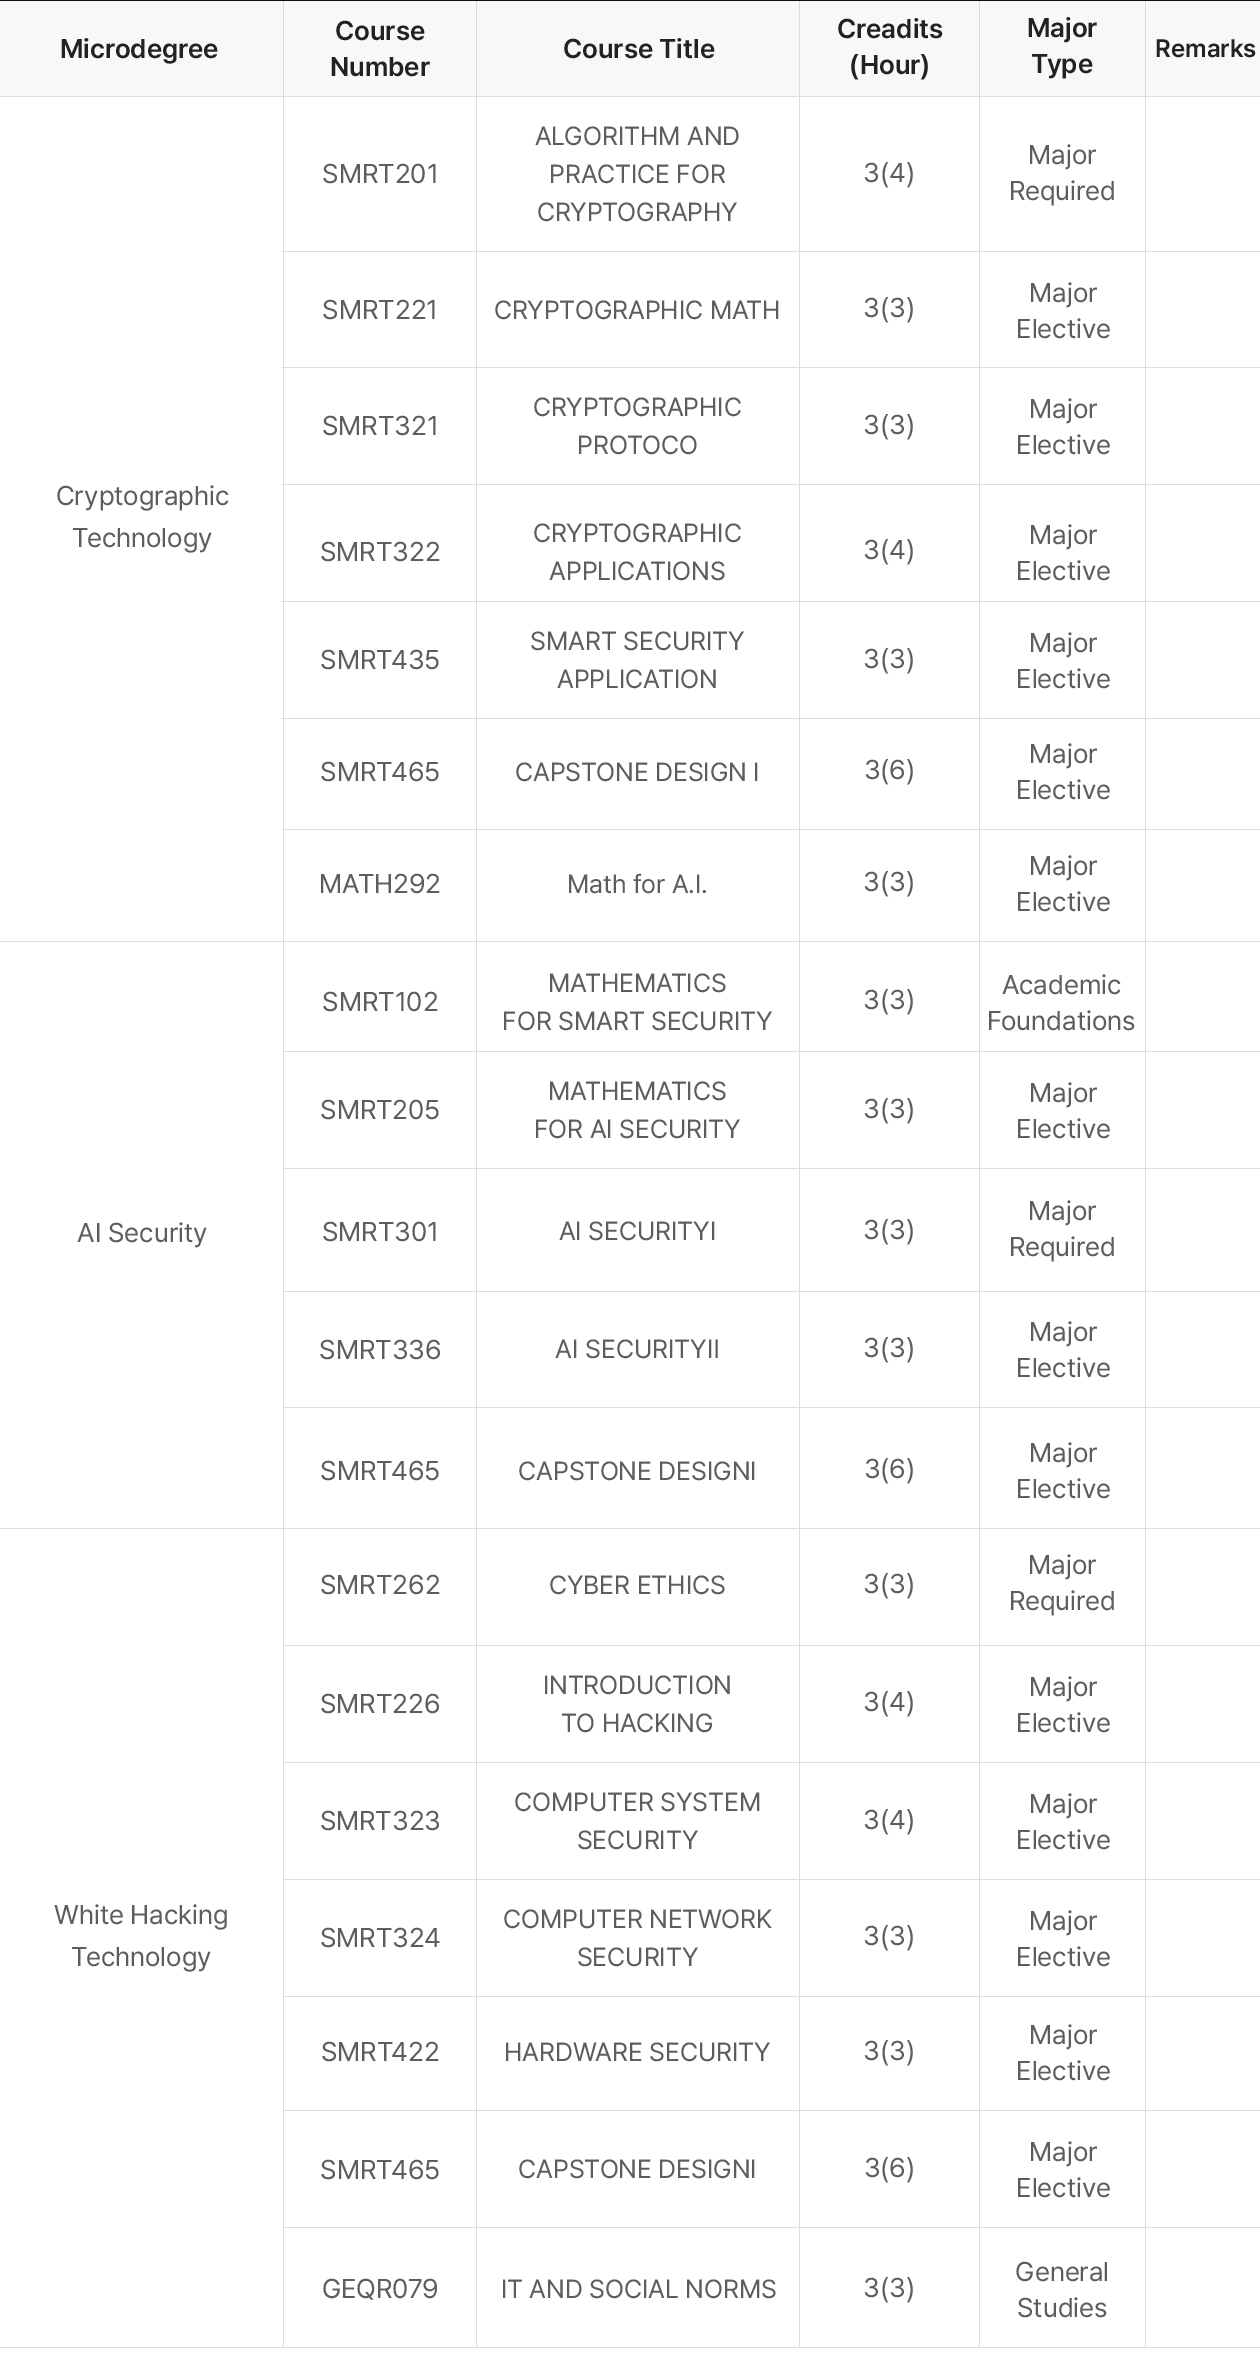Viewport: 1260px width, 2378px height.
Task: Select the INTRODUCTION TO HACKING course title
Action: click(x=637, y=1704)
